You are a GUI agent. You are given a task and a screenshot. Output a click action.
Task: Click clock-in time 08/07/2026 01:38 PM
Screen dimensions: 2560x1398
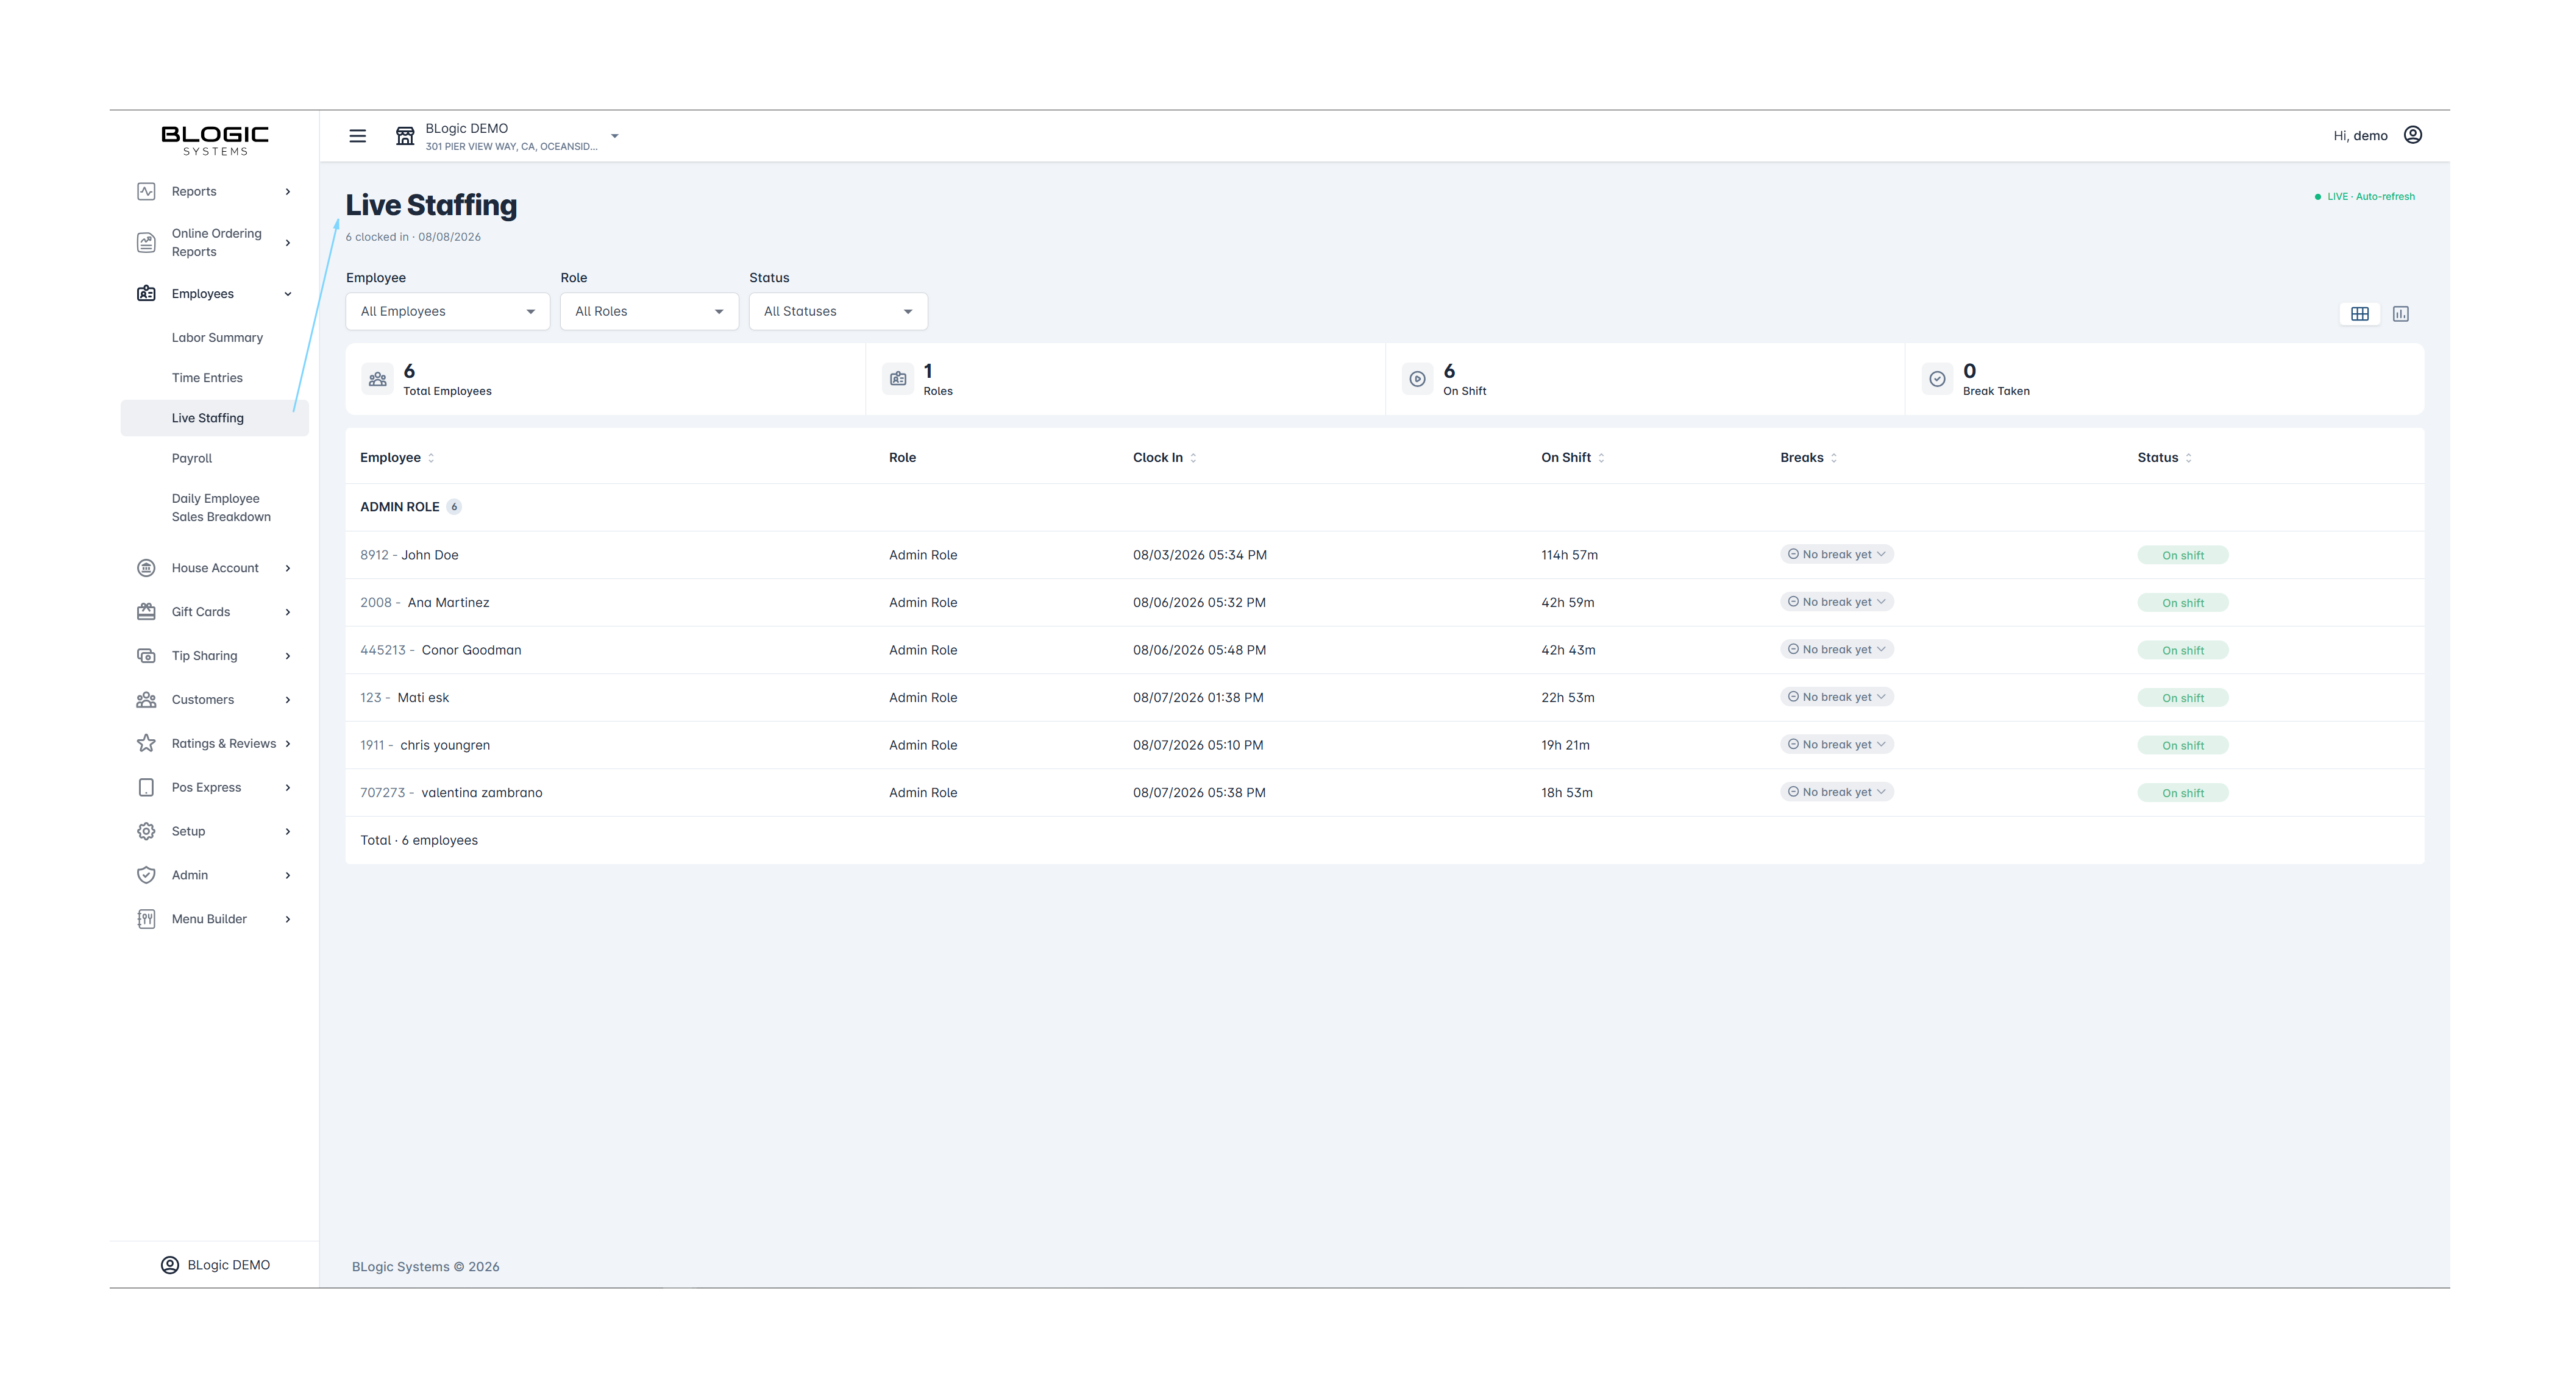[x=1198, y=698]
